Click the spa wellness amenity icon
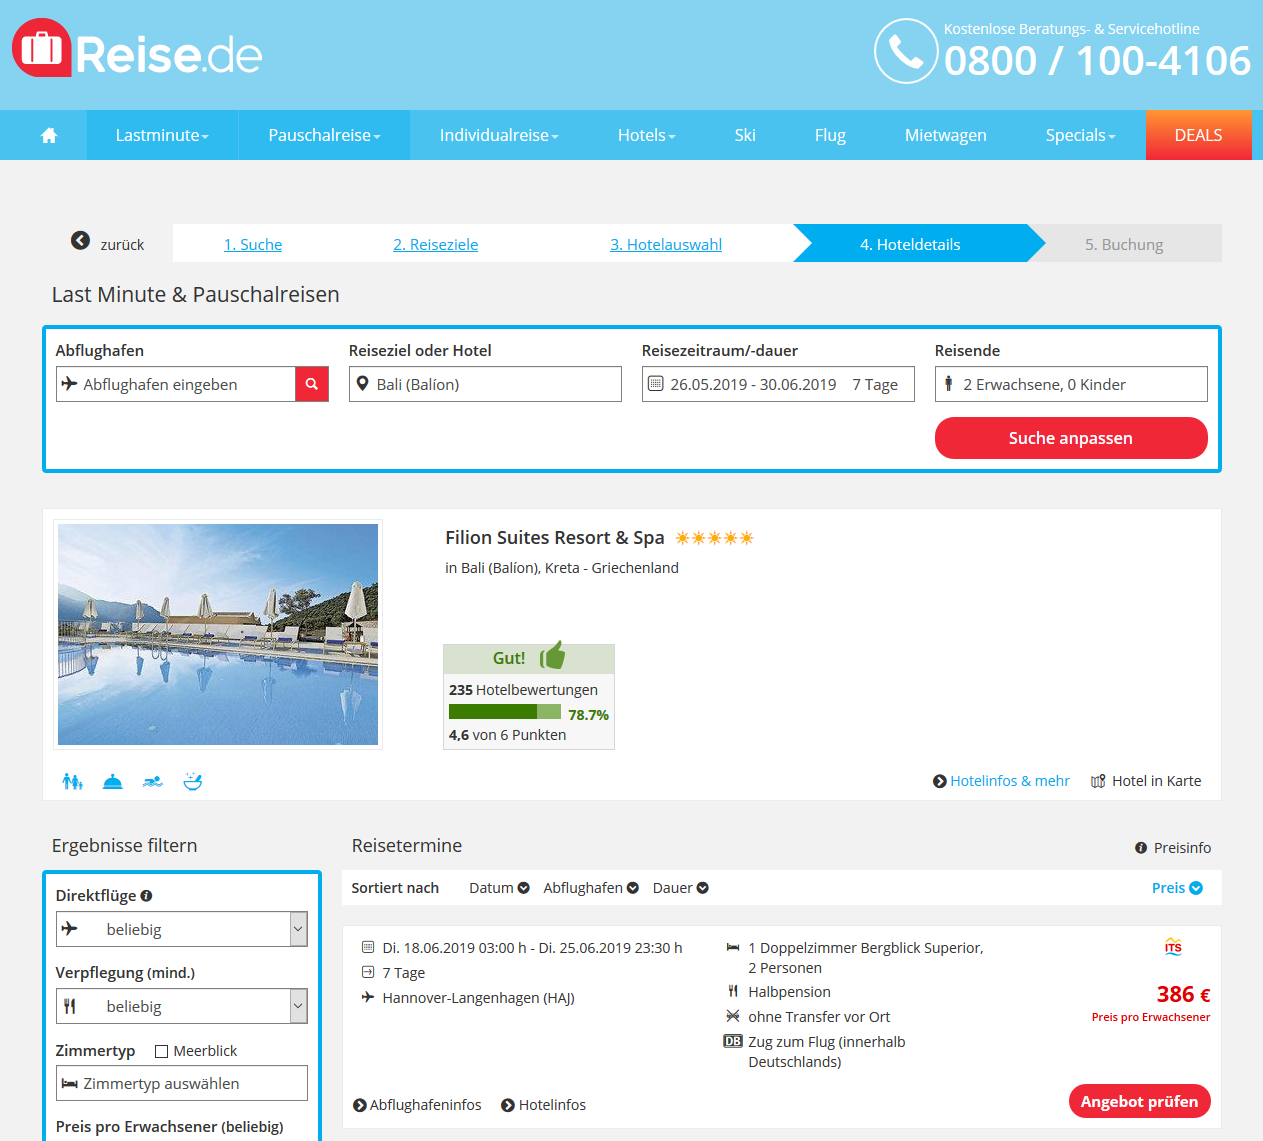The height and width of the screenshot is (1141, 1263). (x=193, y=781)
